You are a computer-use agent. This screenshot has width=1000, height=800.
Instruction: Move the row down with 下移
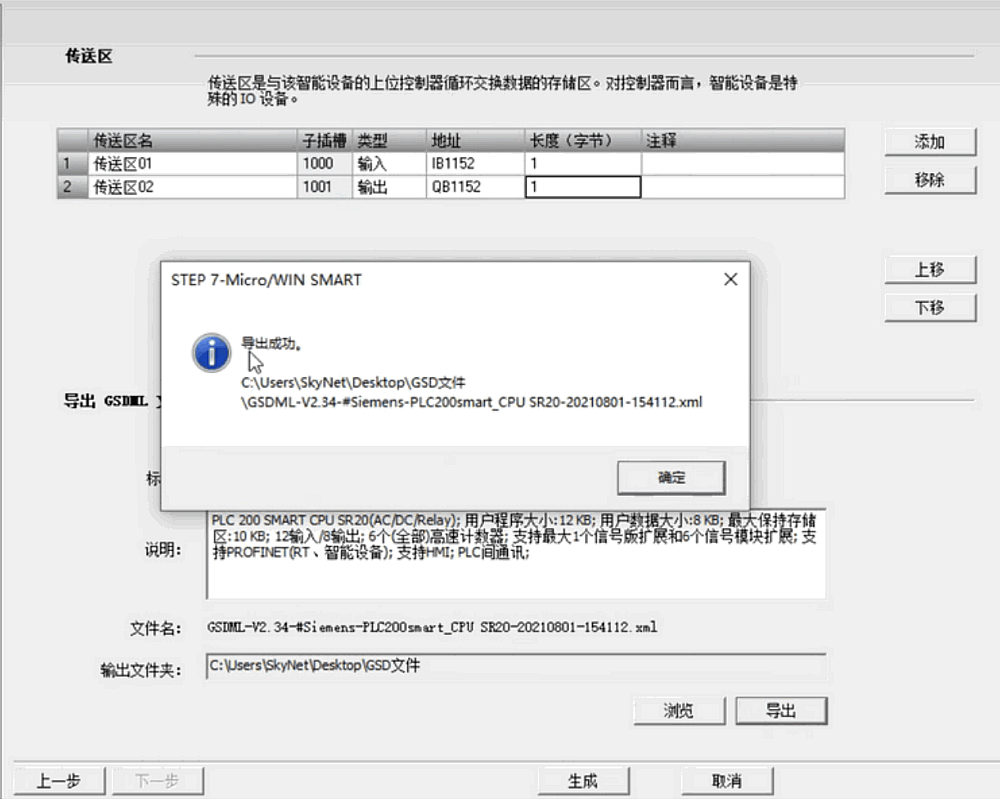[x=929, y=308]
